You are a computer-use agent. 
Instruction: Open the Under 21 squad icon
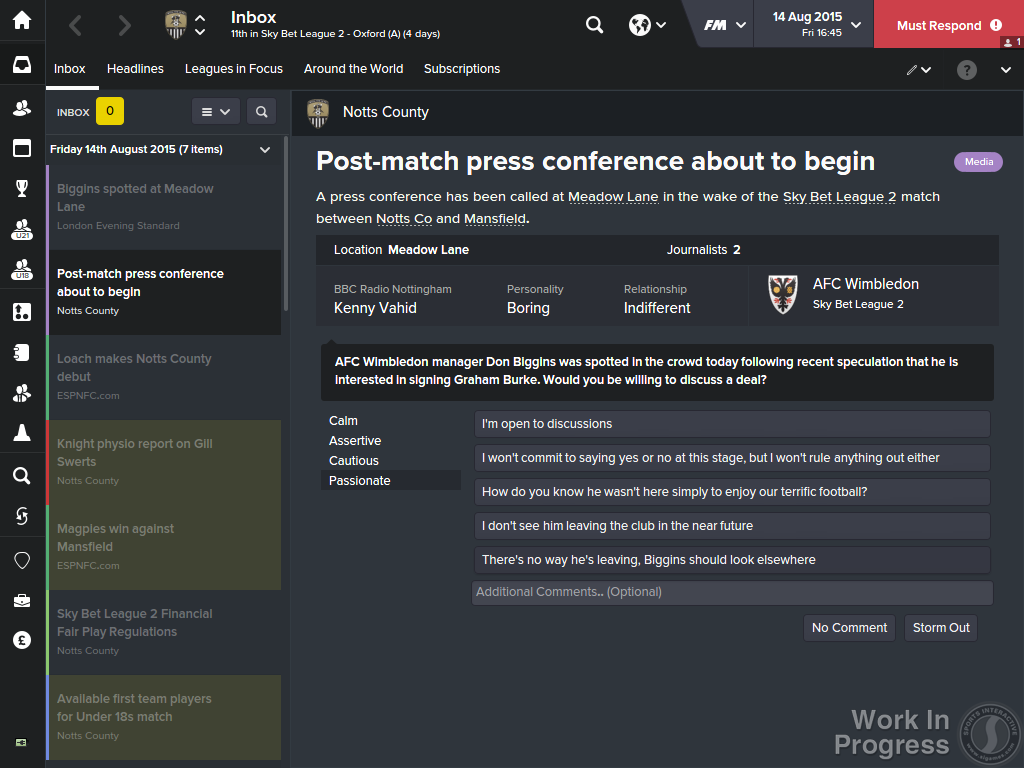(x=22, y=229)
